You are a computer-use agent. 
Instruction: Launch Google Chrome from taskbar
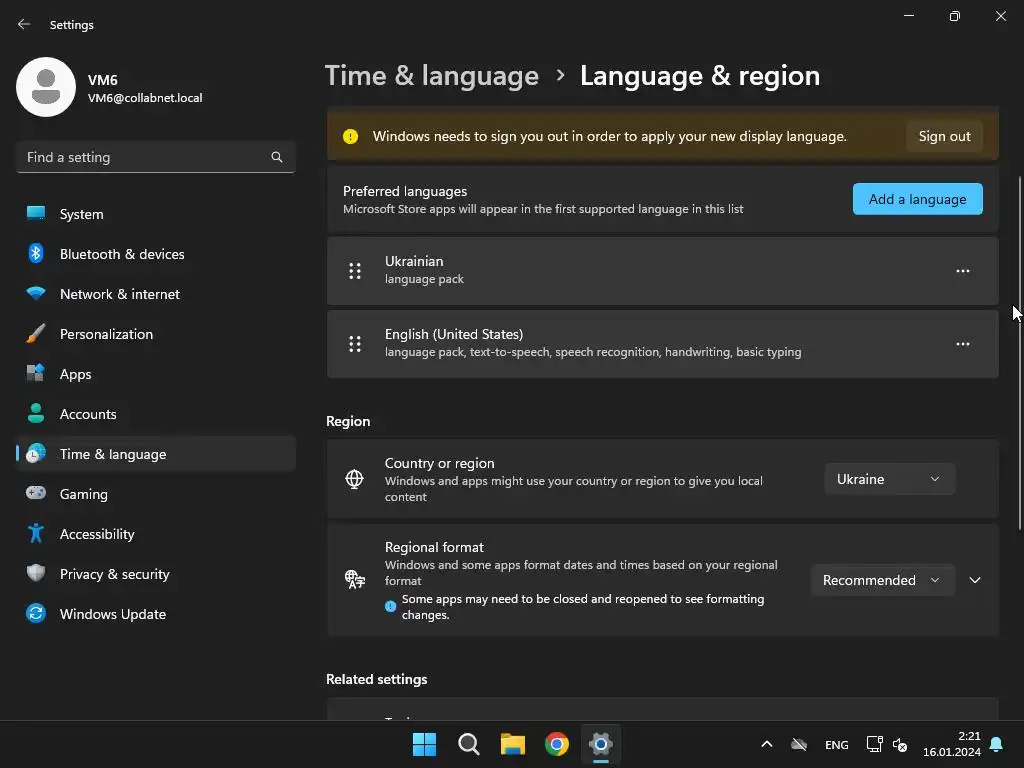pos(557,744)
